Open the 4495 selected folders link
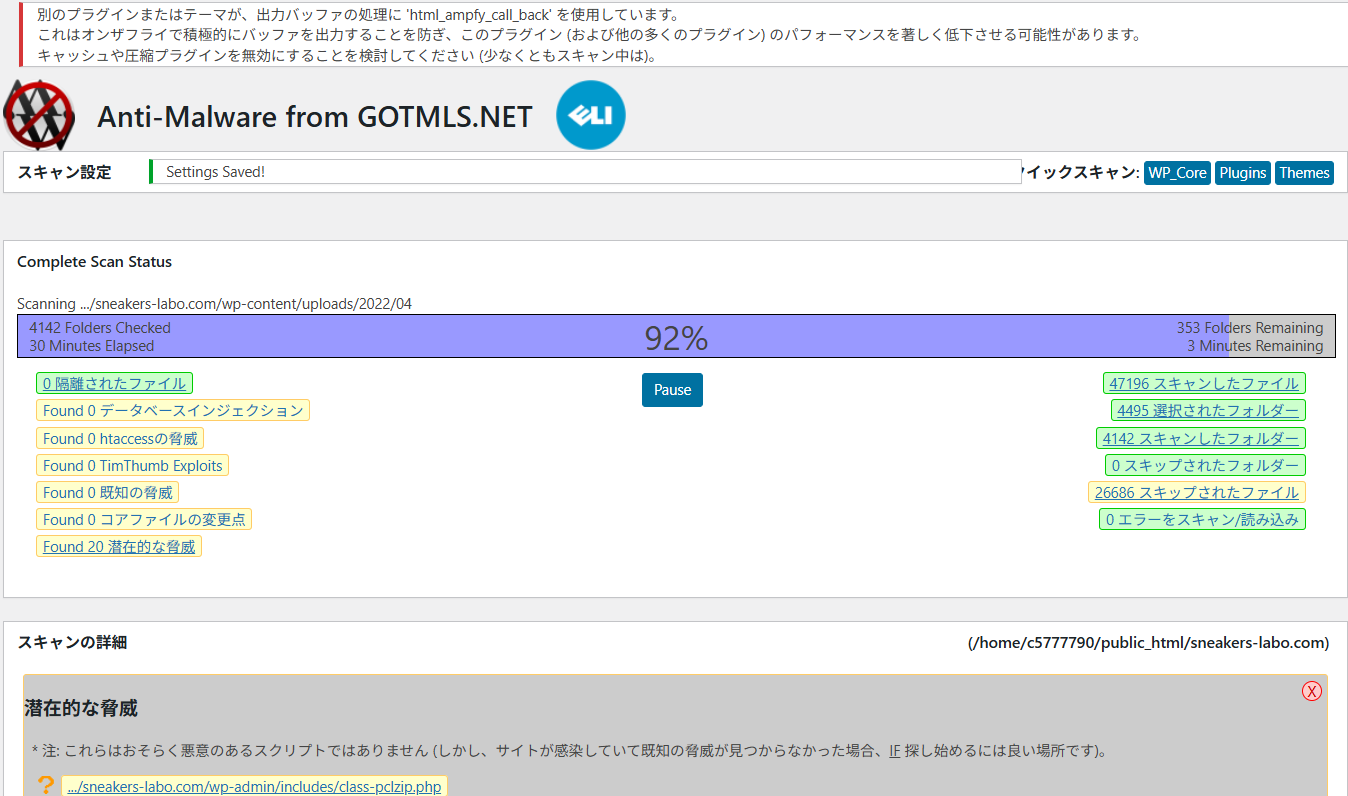 (1208, 410)
